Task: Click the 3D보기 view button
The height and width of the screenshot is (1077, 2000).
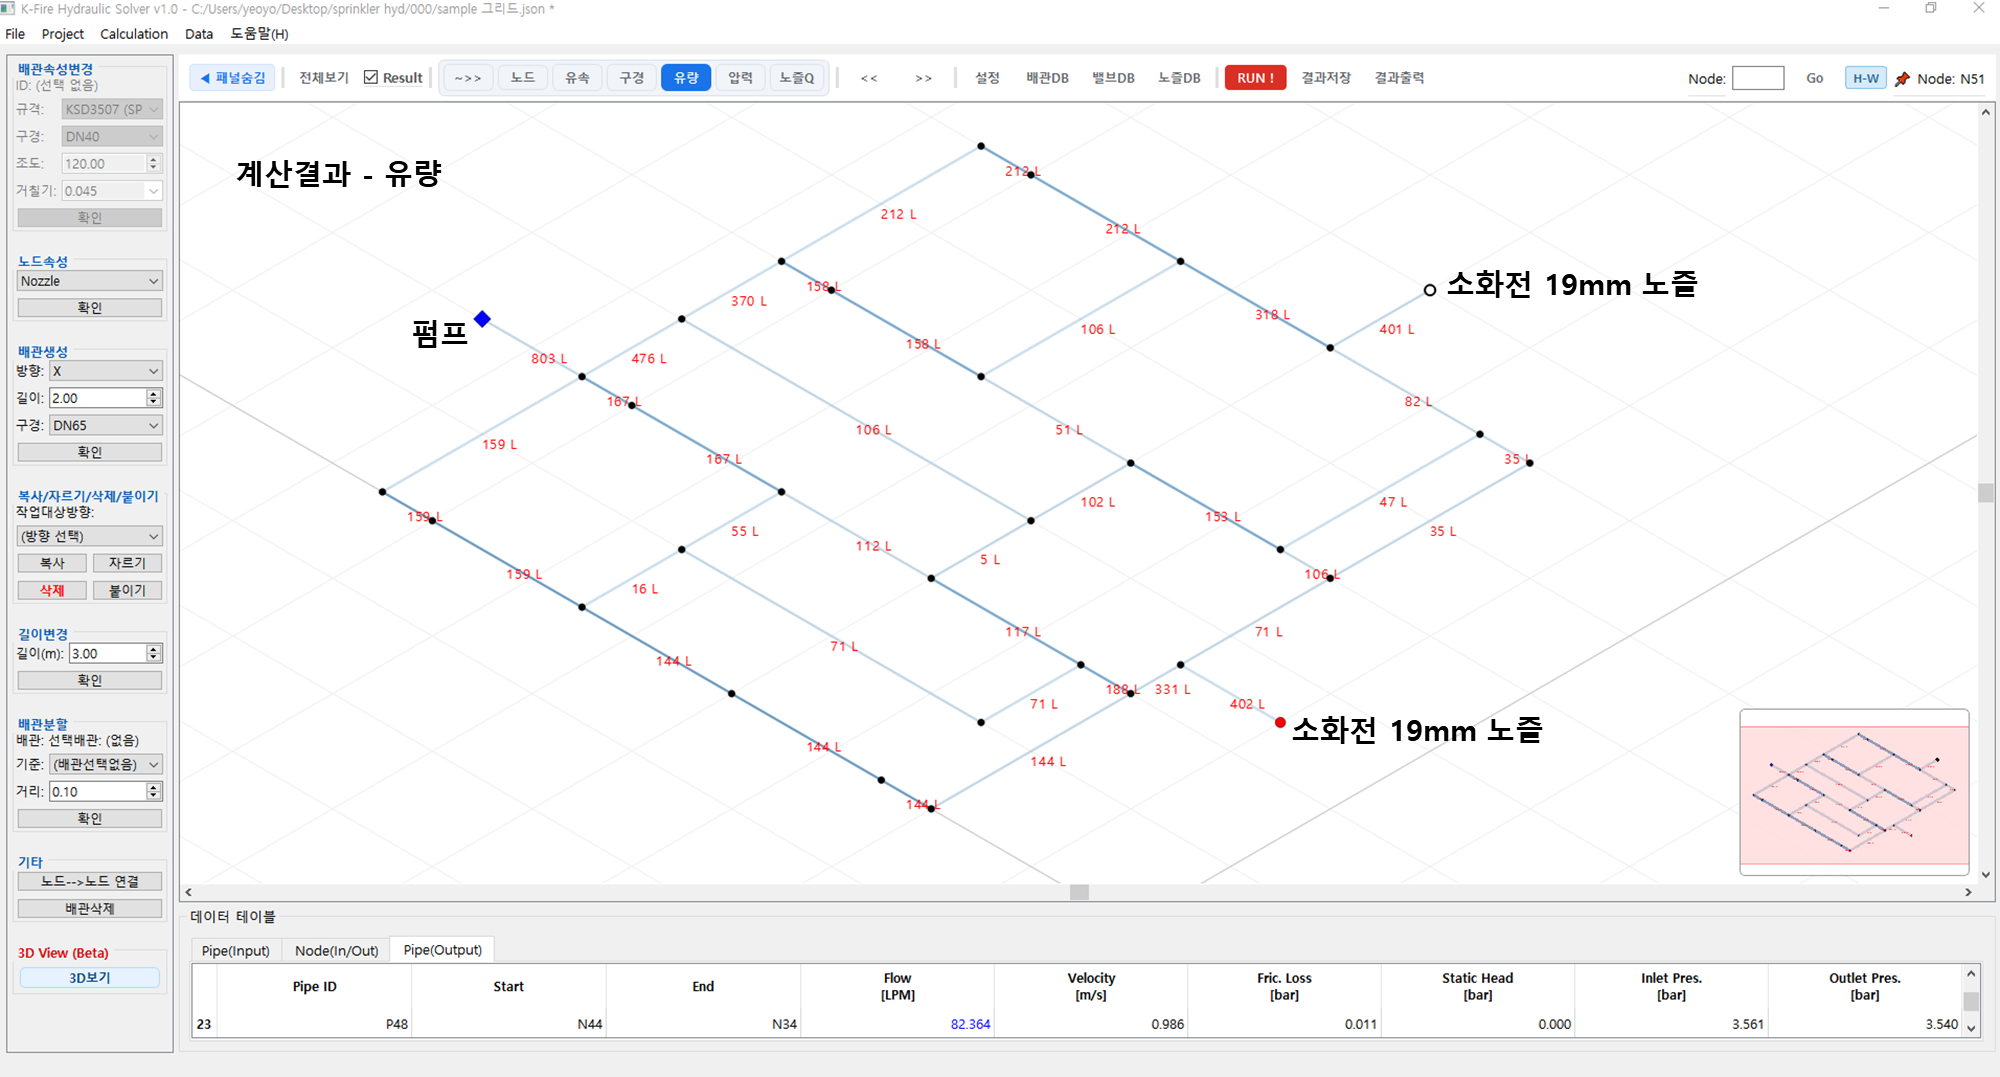Action: point(90,977)
